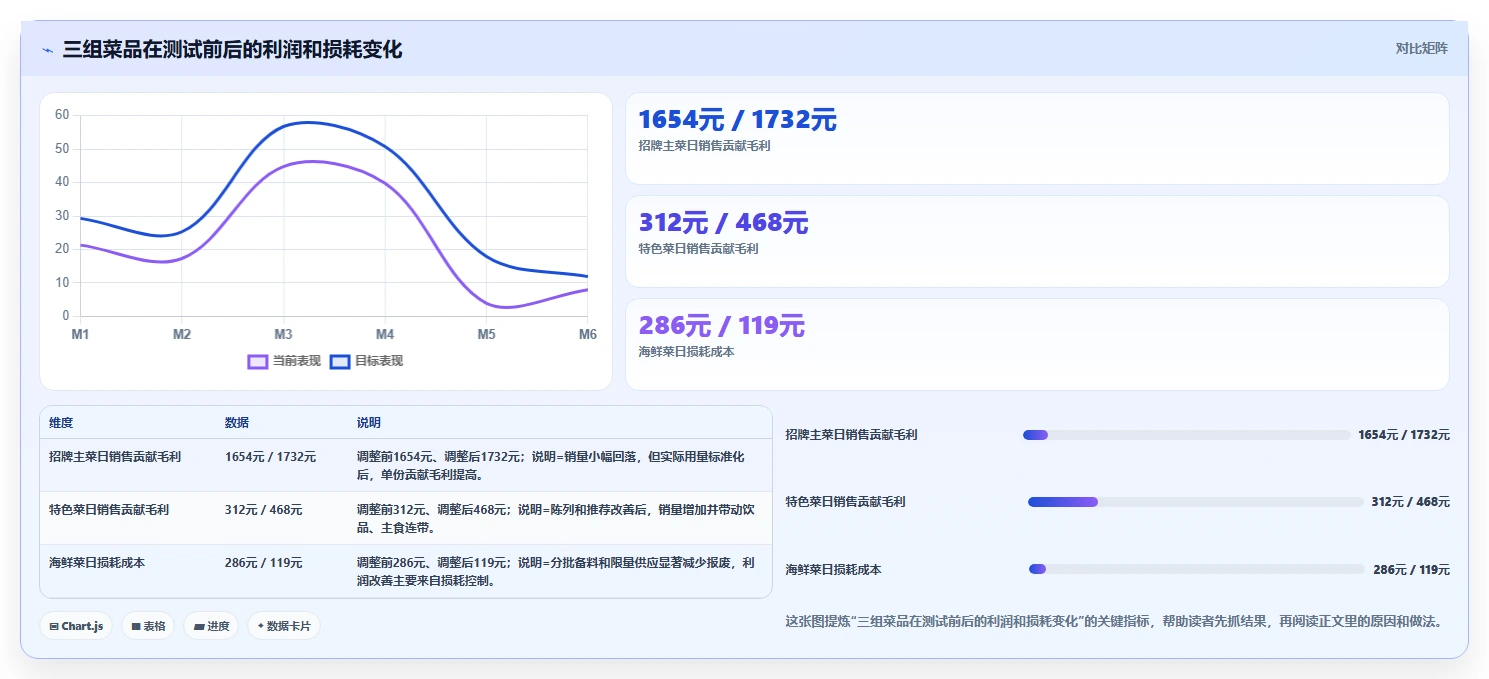Click the 特色菜日销售贡献毛利 progress bar

pos(1196,502)
